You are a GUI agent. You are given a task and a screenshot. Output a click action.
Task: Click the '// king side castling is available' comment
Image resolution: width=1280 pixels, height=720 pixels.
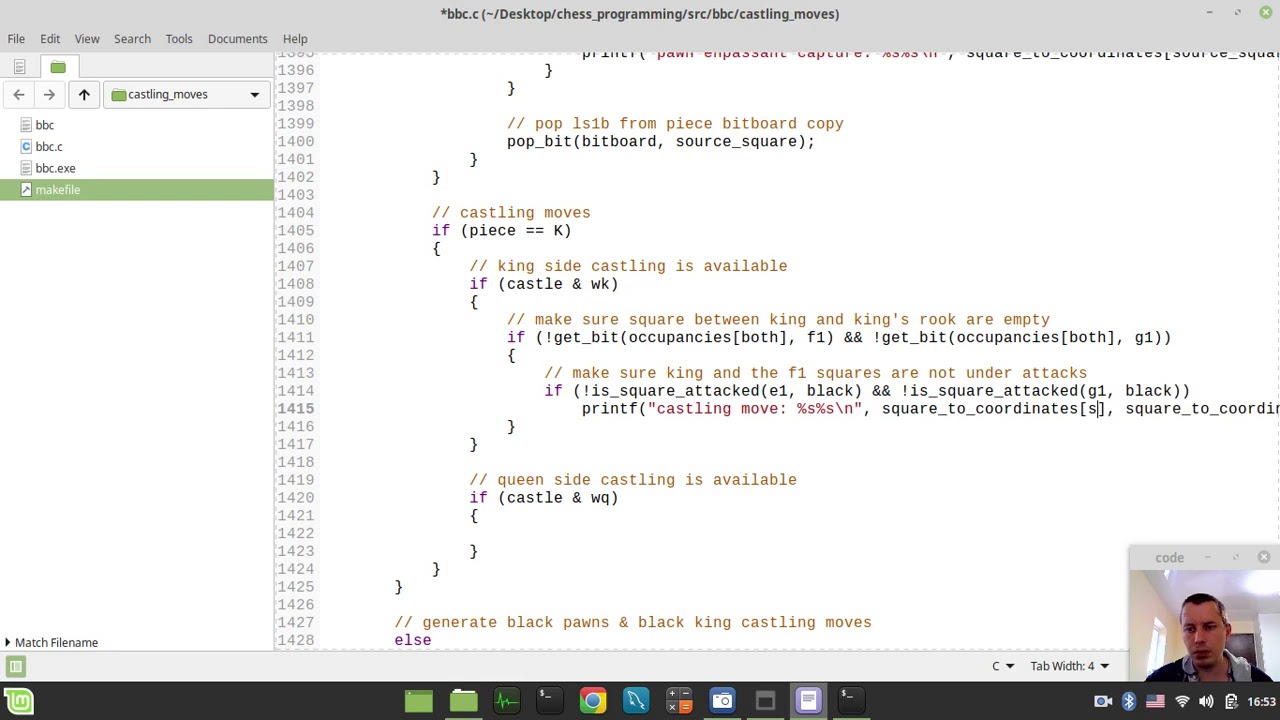(x=628, y=266)
